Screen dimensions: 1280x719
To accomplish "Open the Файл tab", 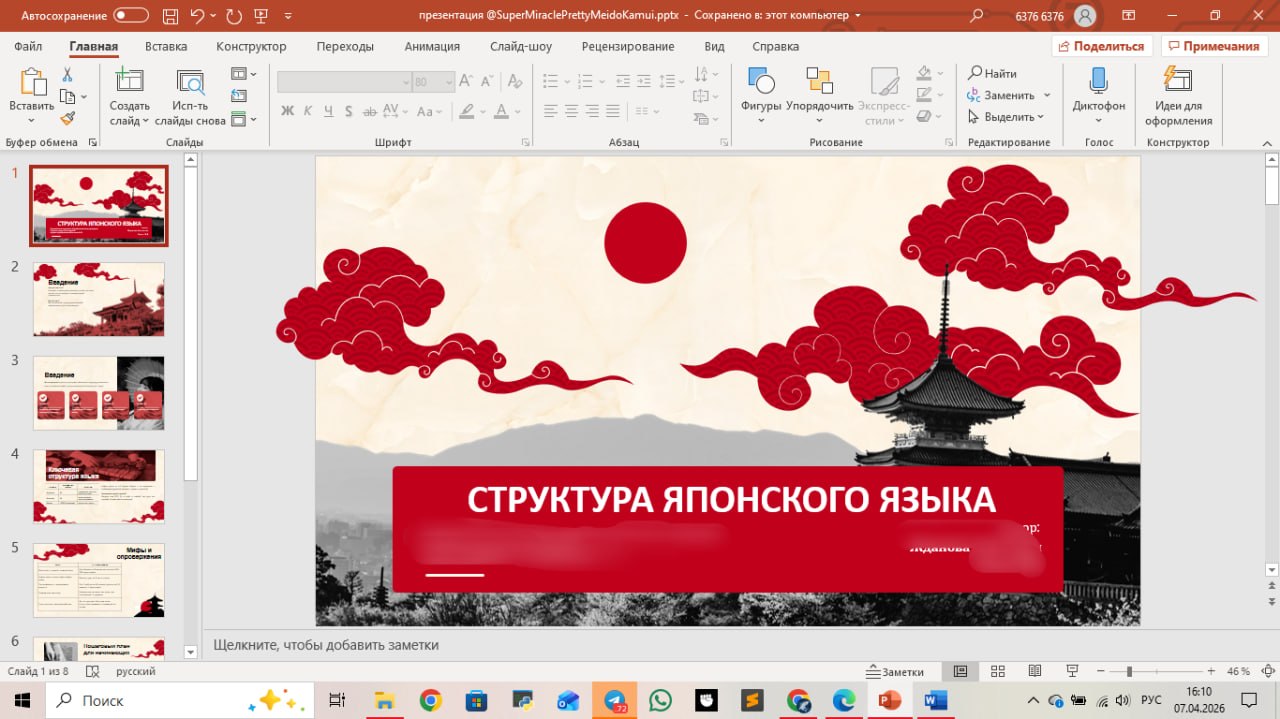I will click(28, 47).
